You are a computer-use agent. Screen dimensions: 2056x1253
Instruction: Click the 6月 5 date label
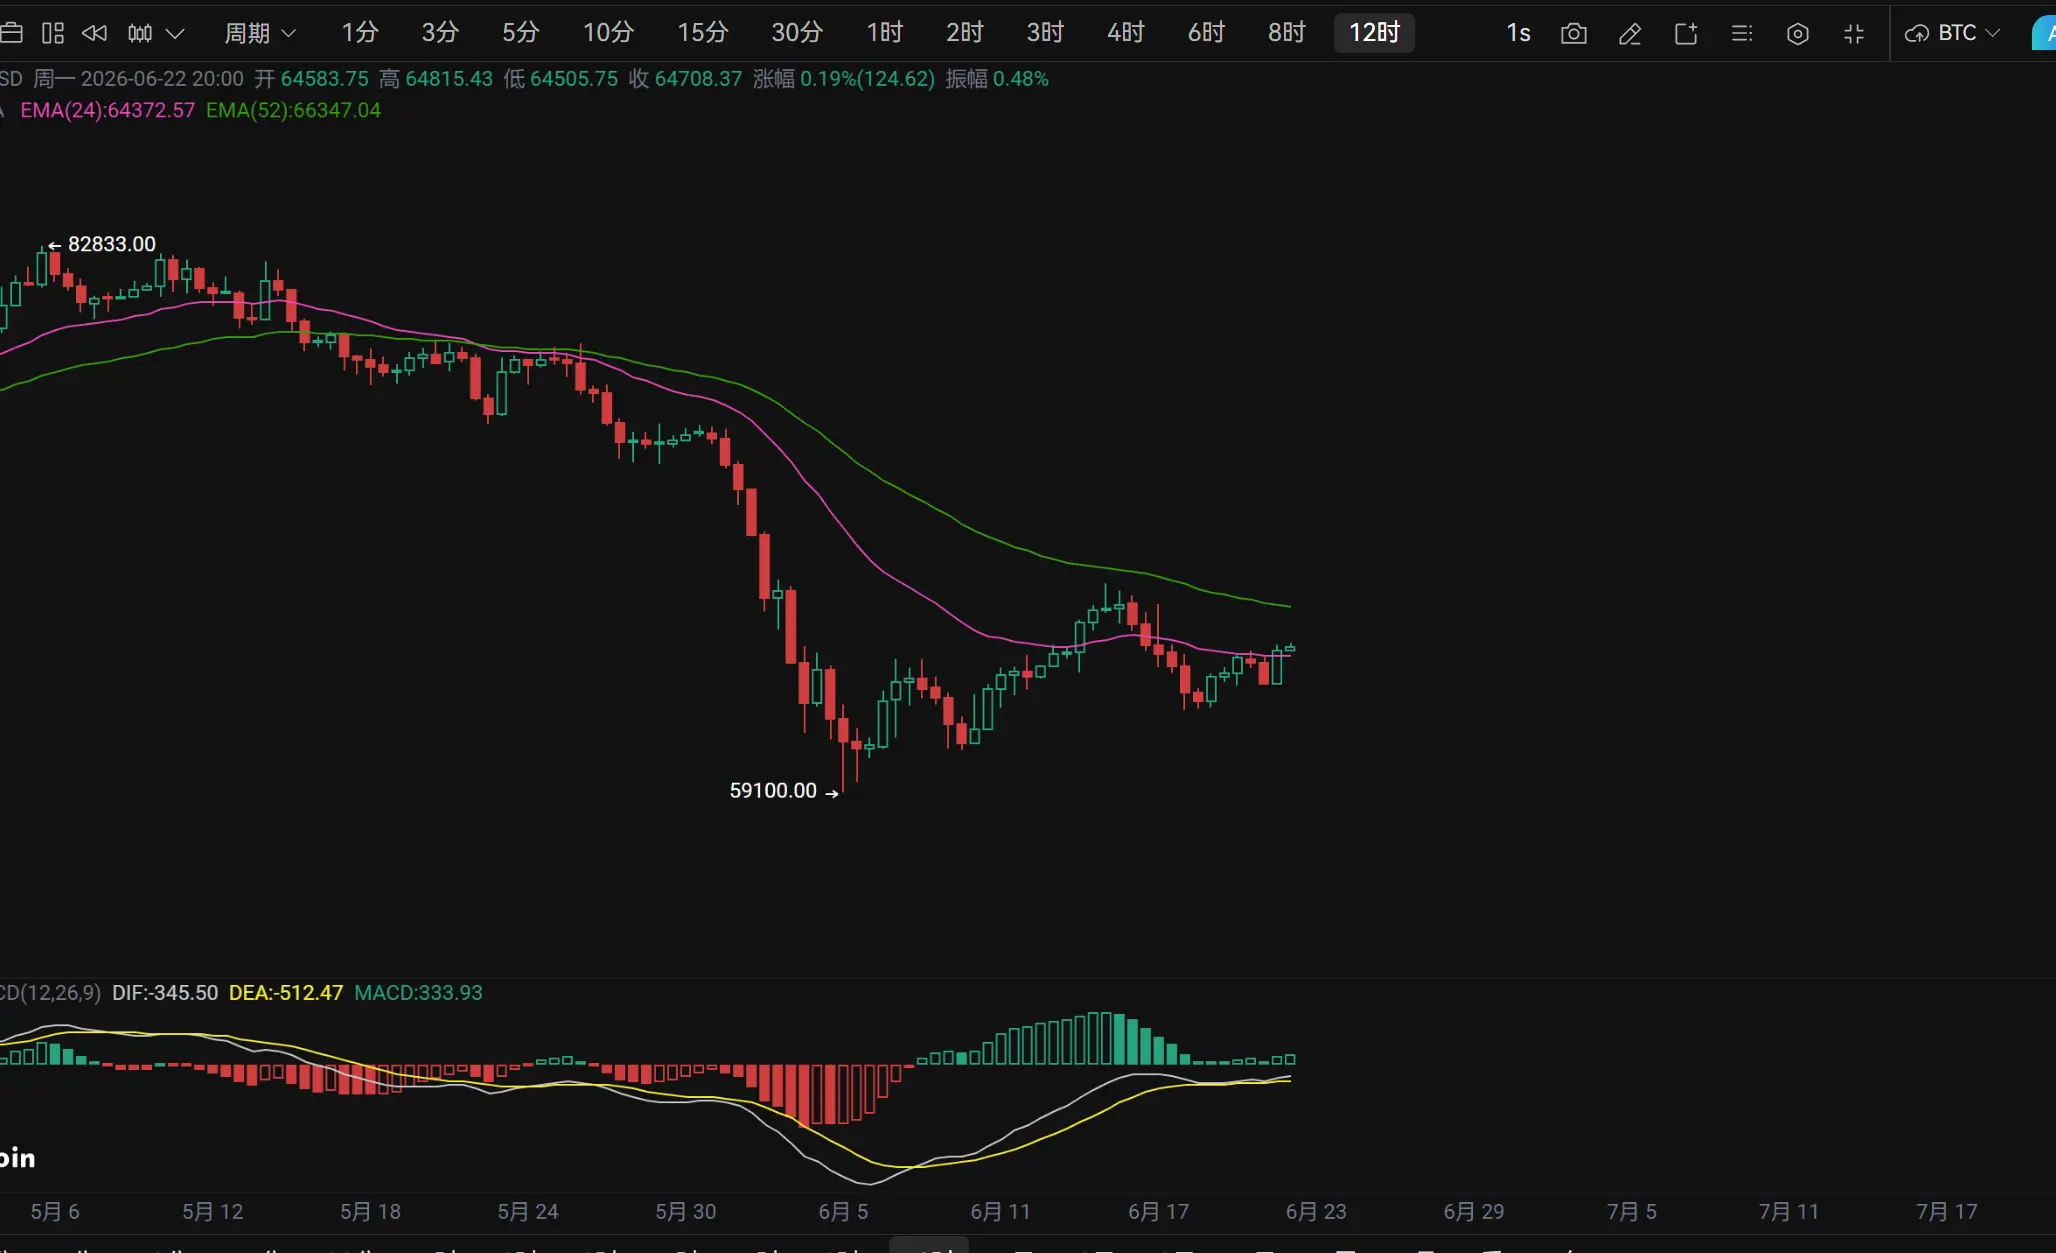(843, 1212)
